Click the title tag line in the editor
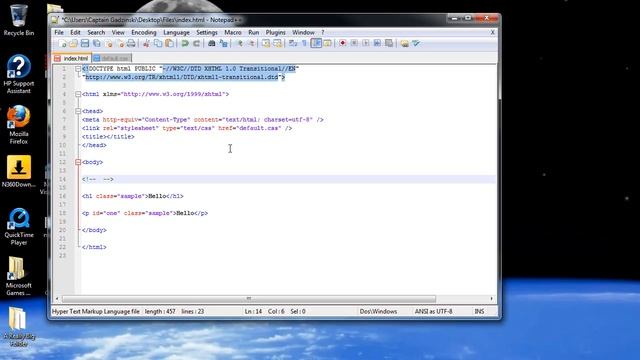The height and width of the screenshot is (360, 640). [108, 137]
